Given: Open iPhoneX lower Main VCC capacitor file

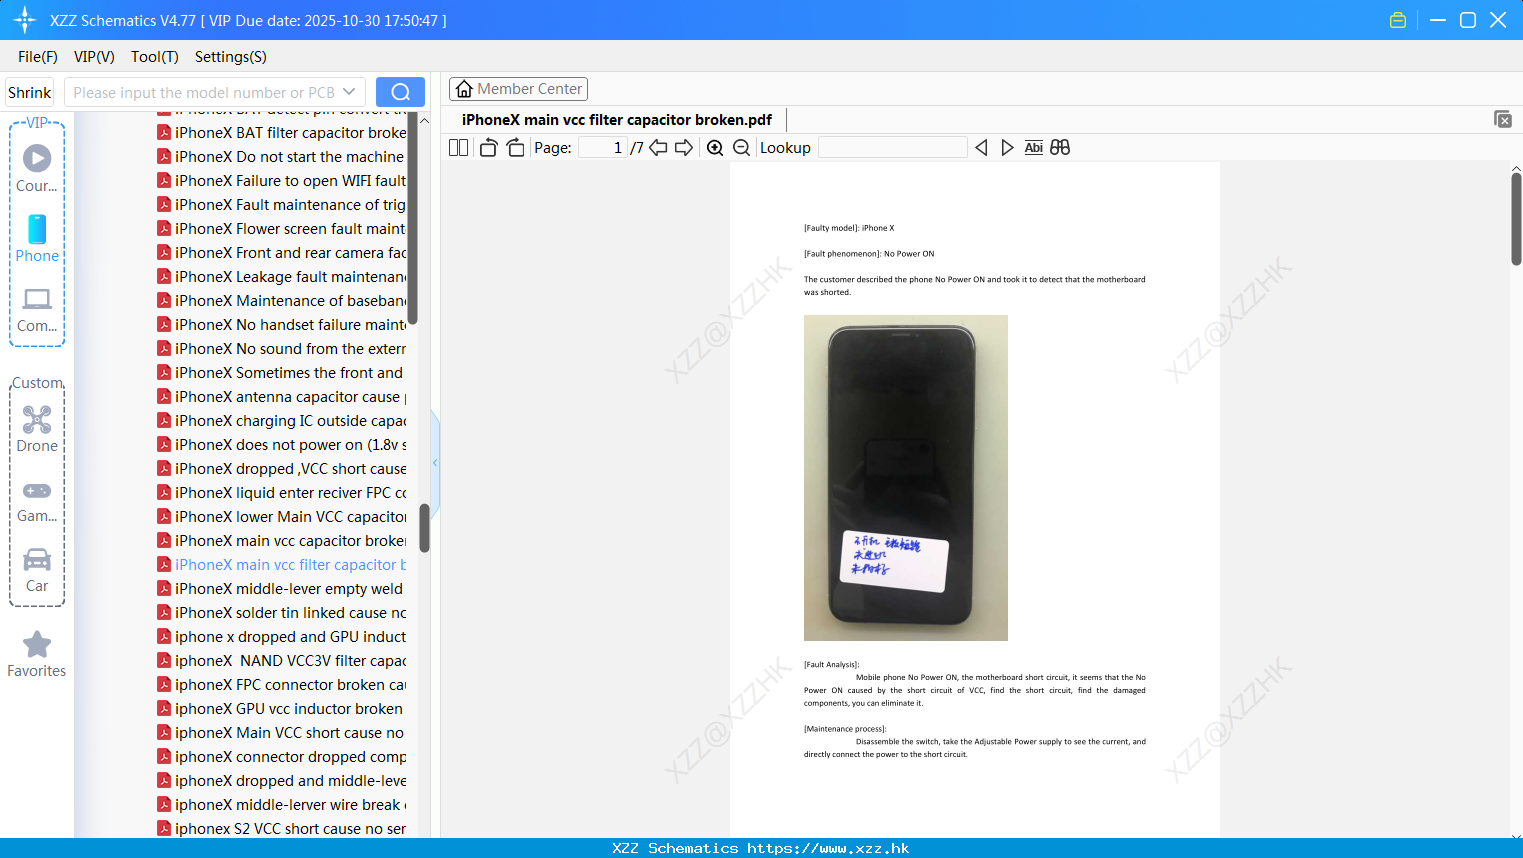Looking at the screenshot, I should 282,516.
